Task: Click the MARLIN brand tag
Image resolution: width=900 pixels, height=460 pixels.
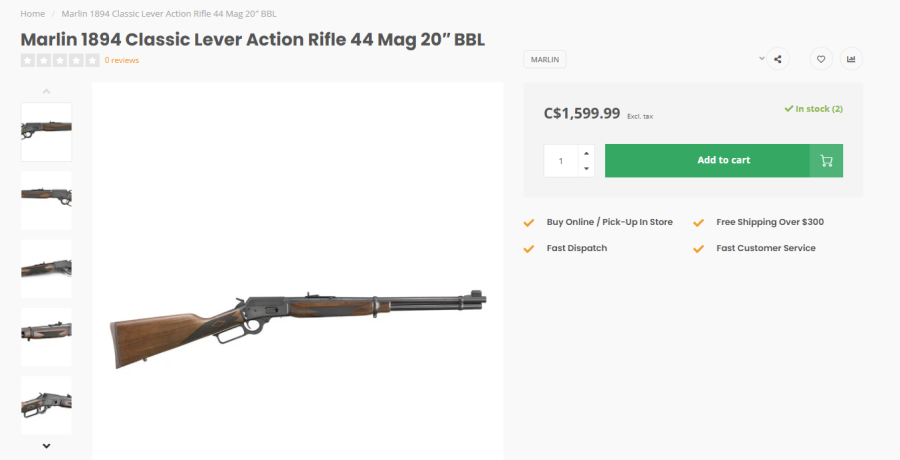Action: [545, 59]
